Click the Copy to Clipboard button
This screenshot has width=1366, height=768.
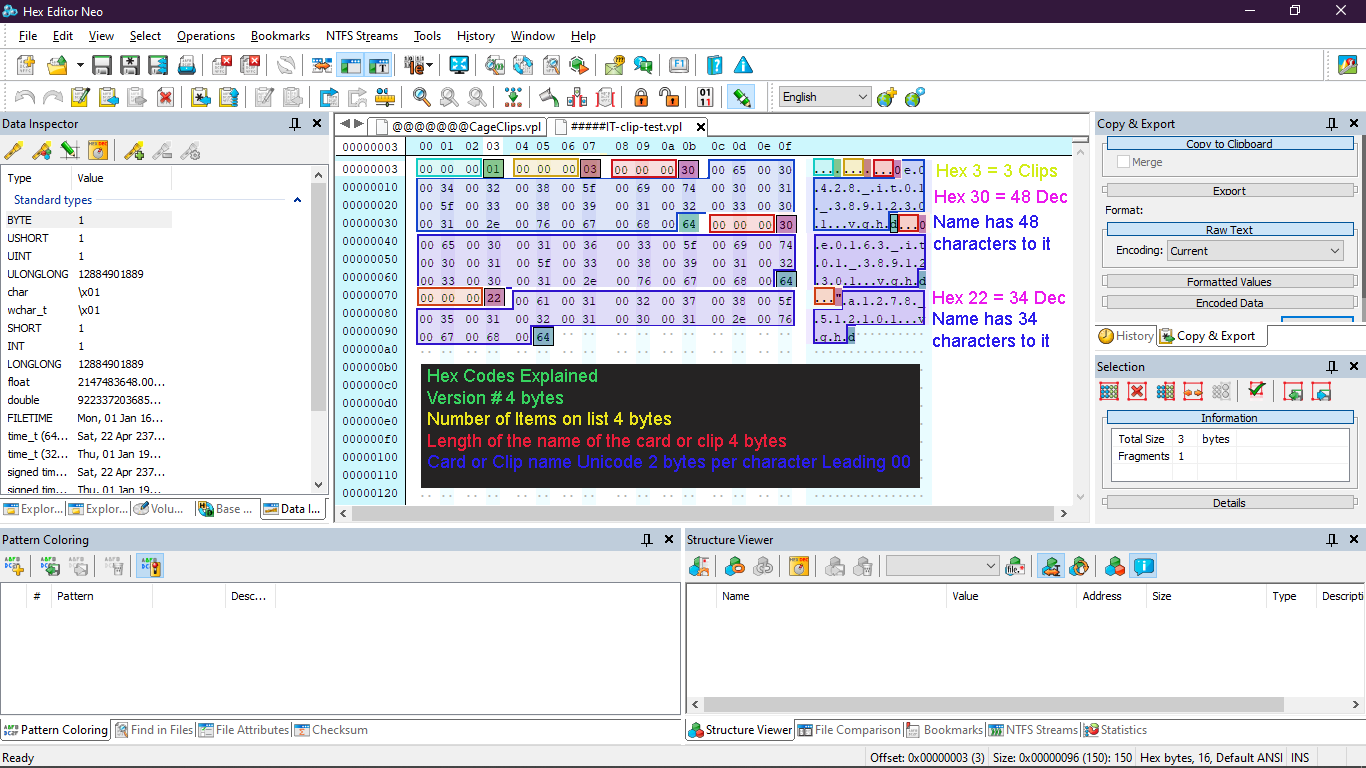(x=1229, y=144)
